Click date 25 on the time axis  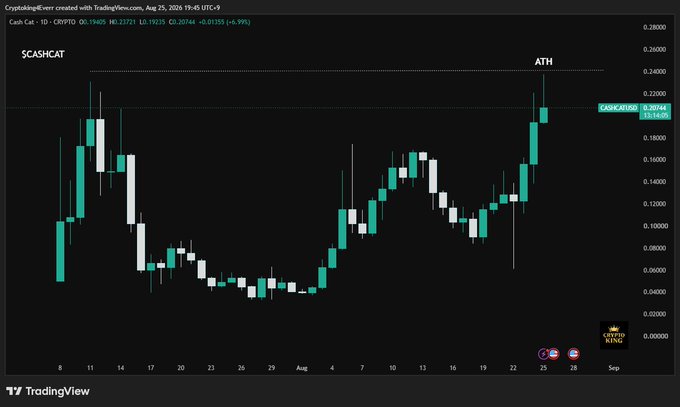[543, 368]
